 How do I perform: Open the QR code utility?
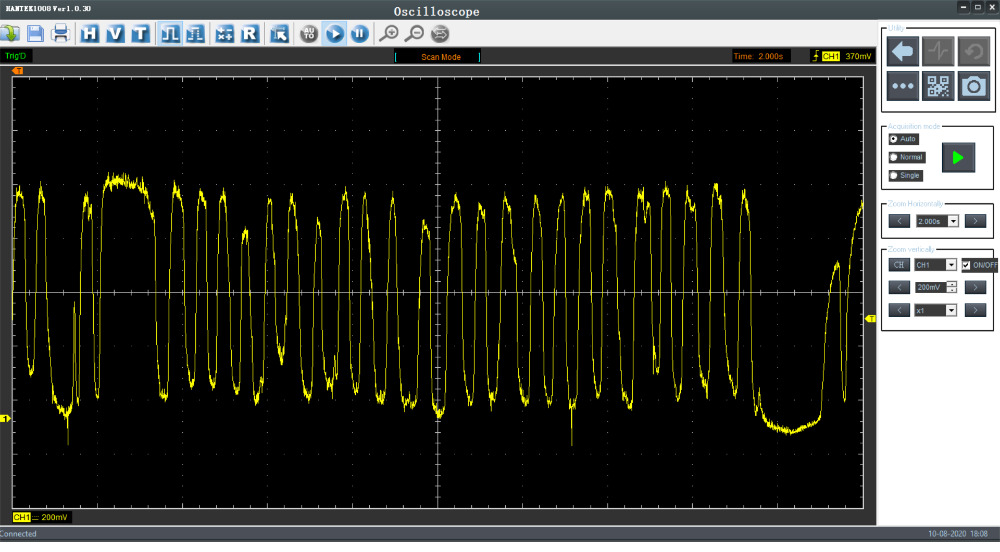(938, 86)
